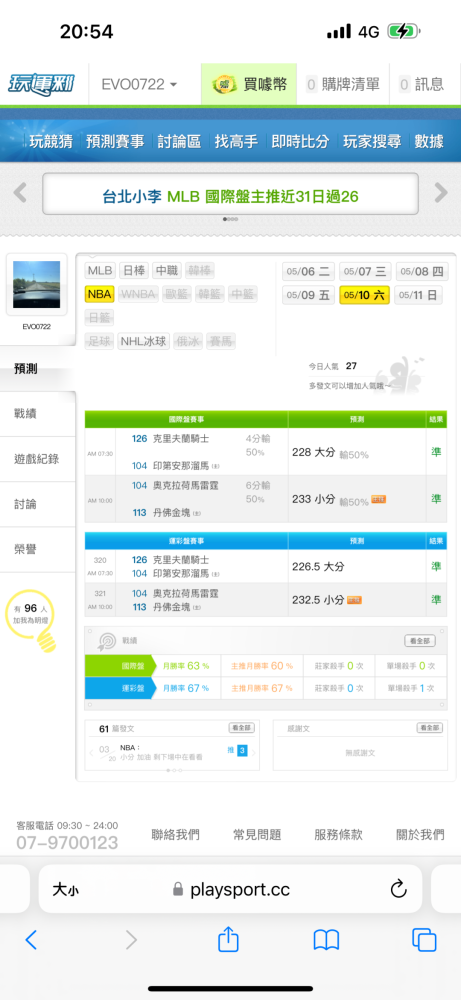Open 服務條款 footer link
Screen dimensions: 461x1000
339,834
